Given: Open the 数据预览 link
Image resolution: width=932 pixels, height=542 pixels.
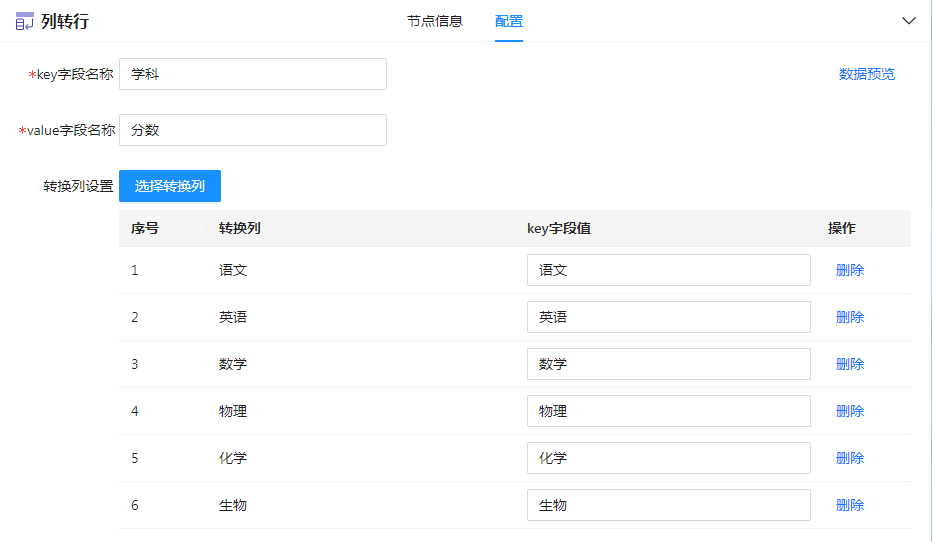Looking at the screenshot, I should tap(866, 74).
